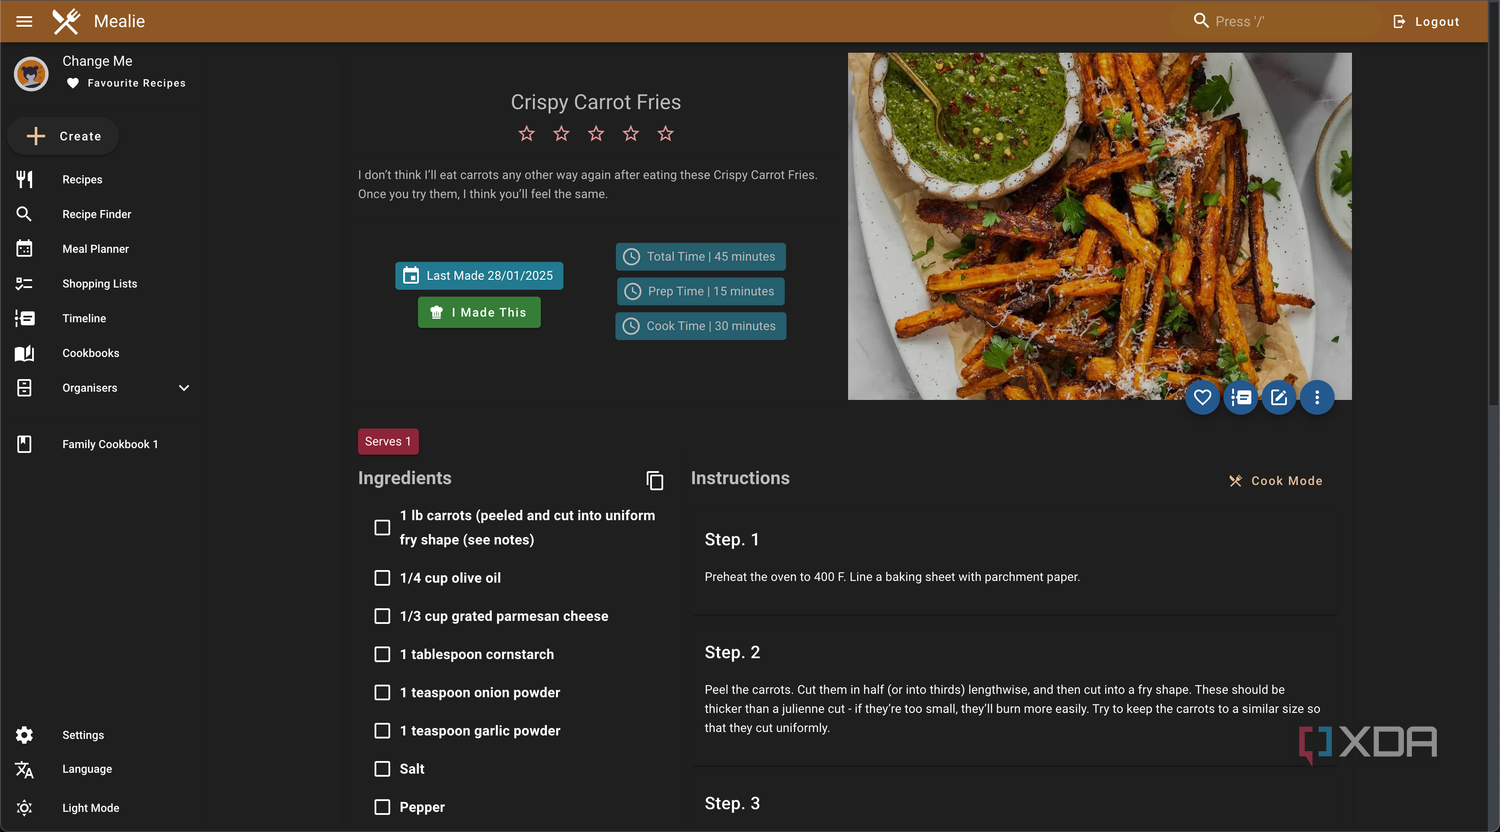
Task: Open Family Cookbook 1
Action: point(110,444)
